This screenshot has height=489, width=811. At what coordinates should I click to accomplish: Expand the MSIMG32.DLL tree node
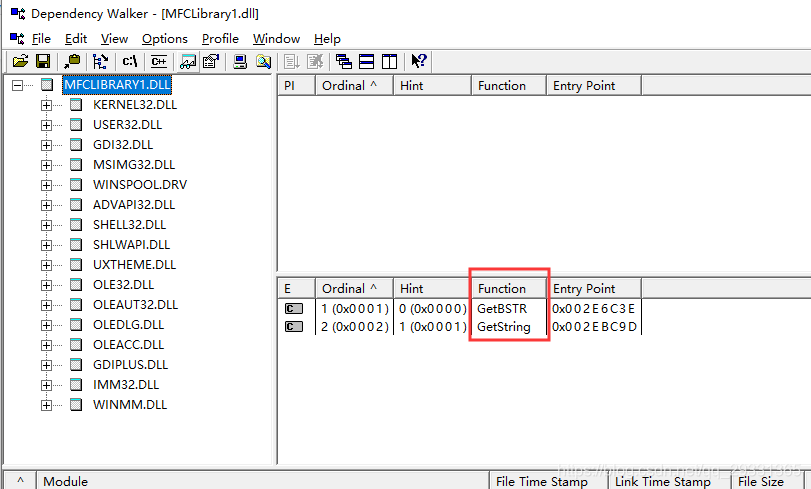(47, 165)
